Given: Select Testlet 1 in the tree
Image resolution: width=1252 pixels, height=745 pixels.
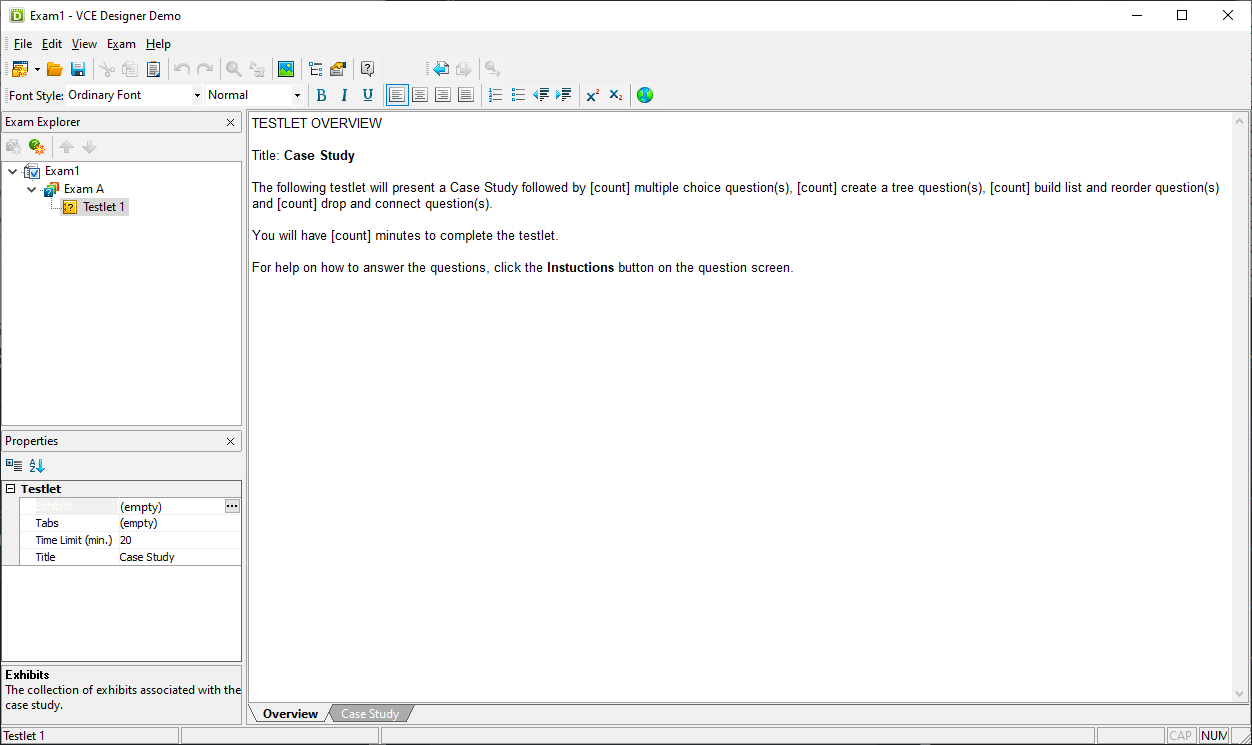Looking at the screenshot, I should [104, 207].
